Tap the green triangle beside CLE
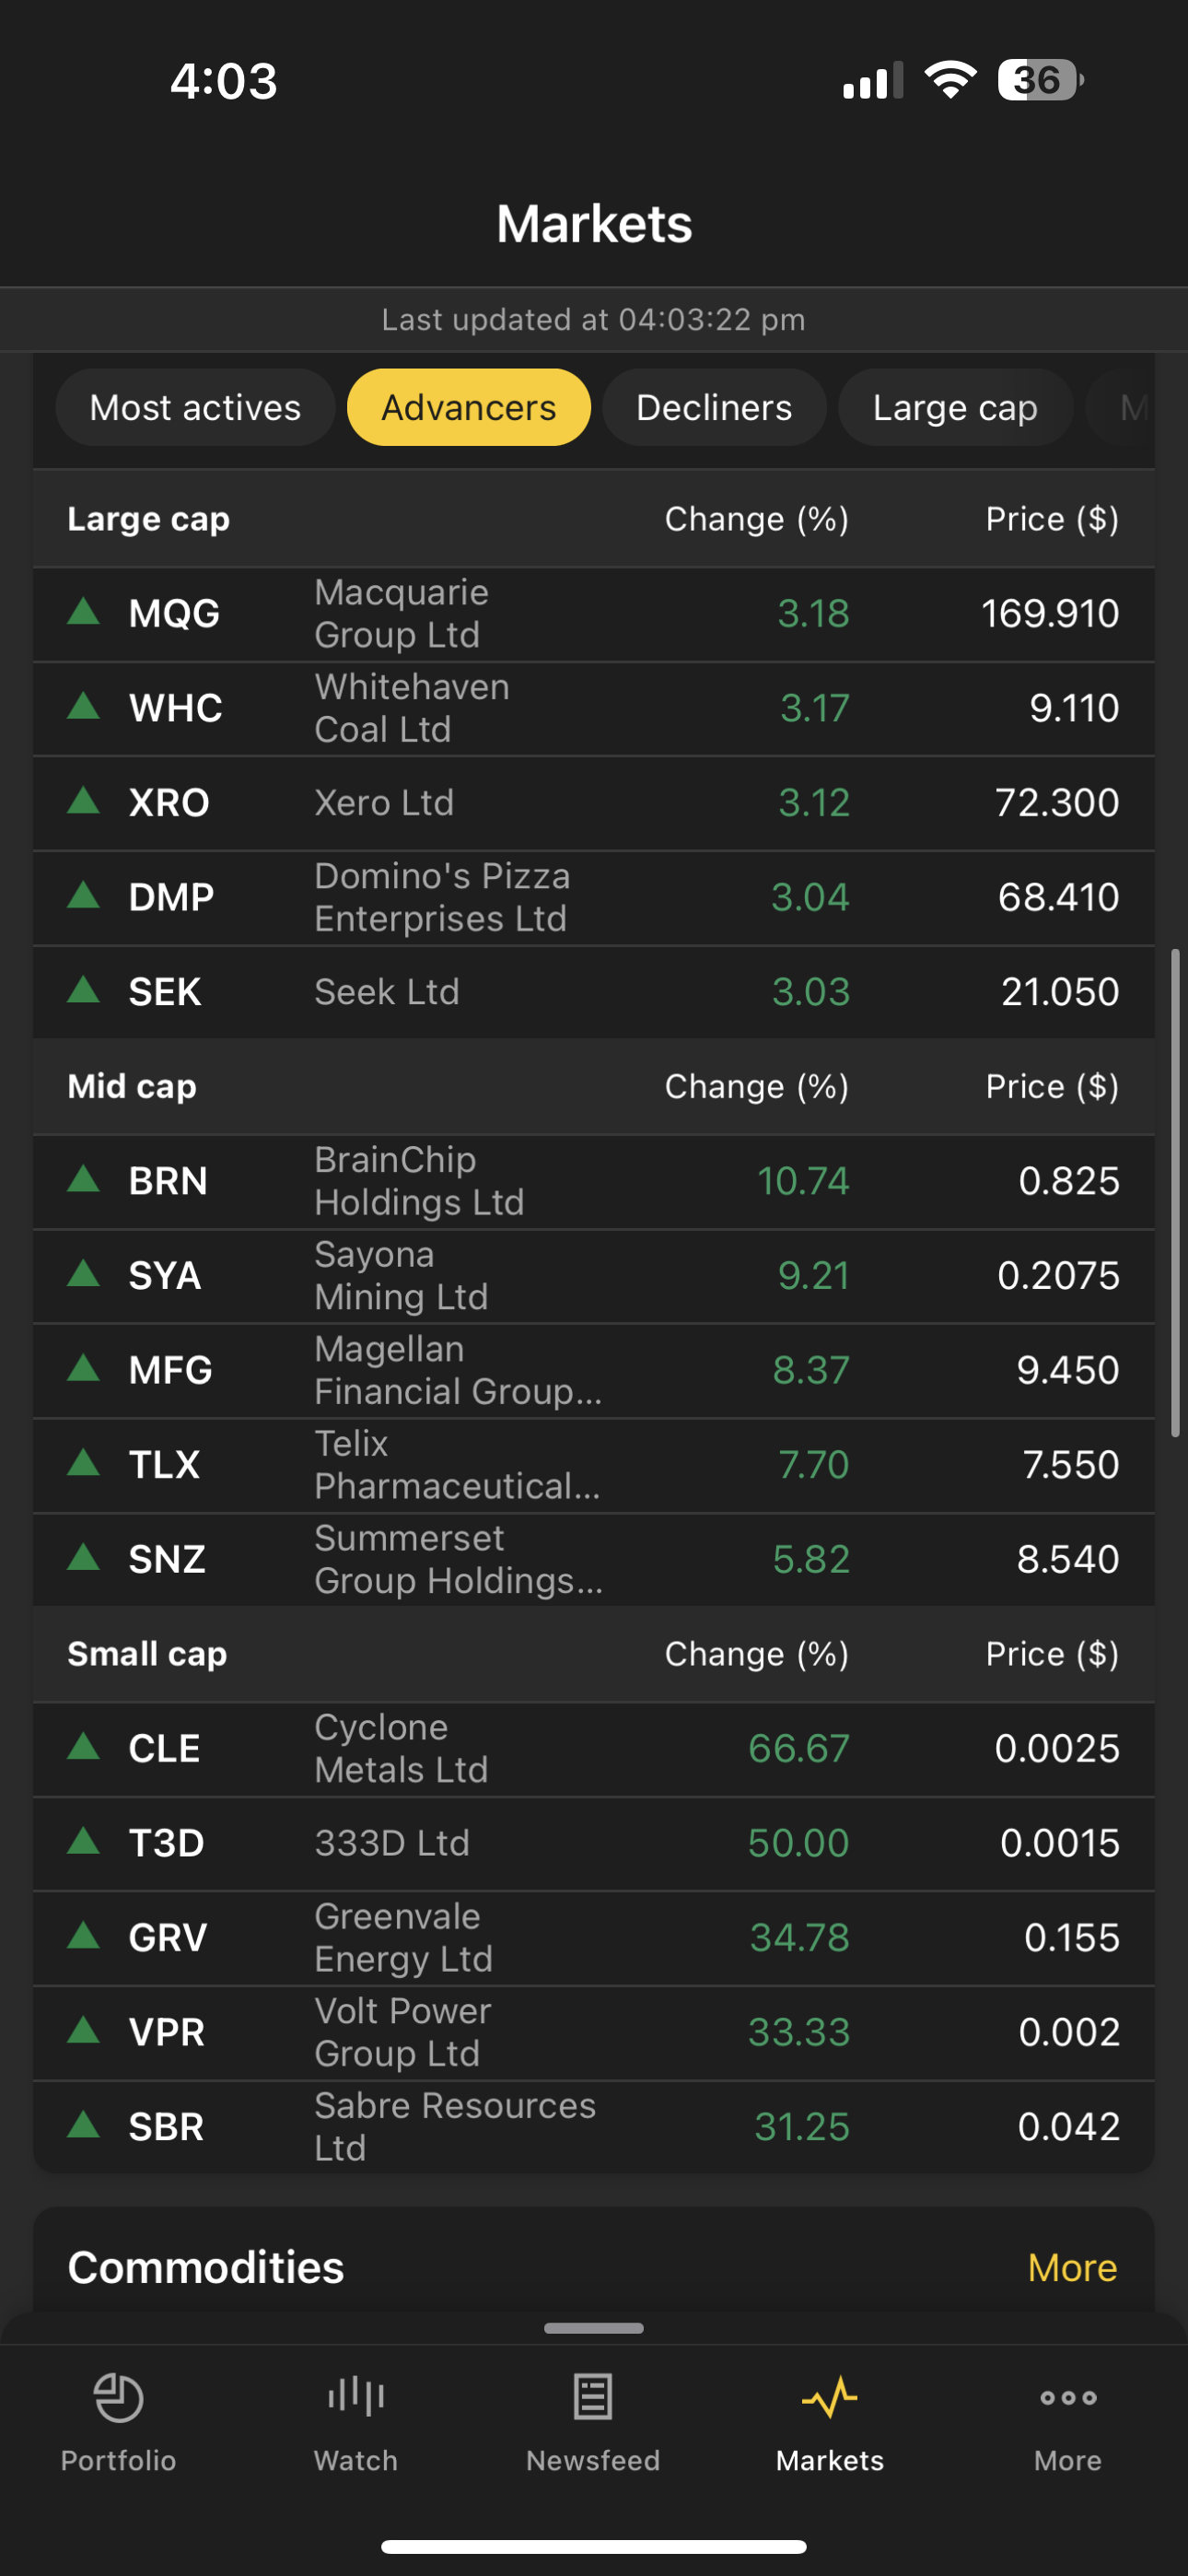This screenshot has height=2576, width=1188. pyautogui.click(x=84, y=1746)
